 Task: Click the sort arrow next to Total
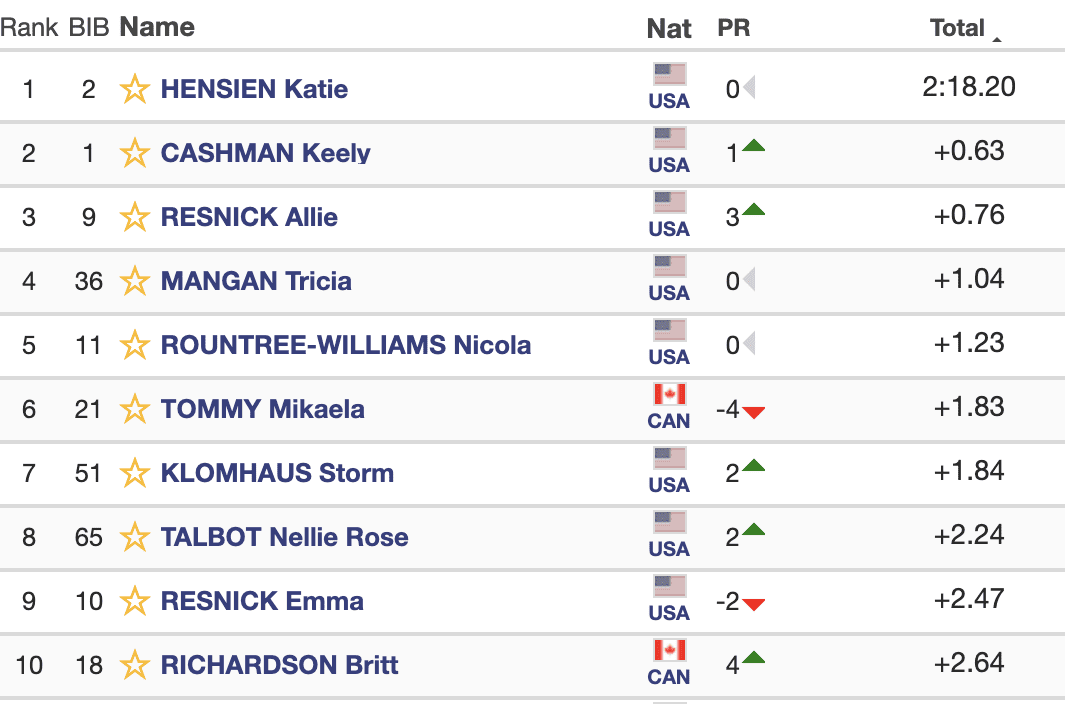(x=997, y=39)
